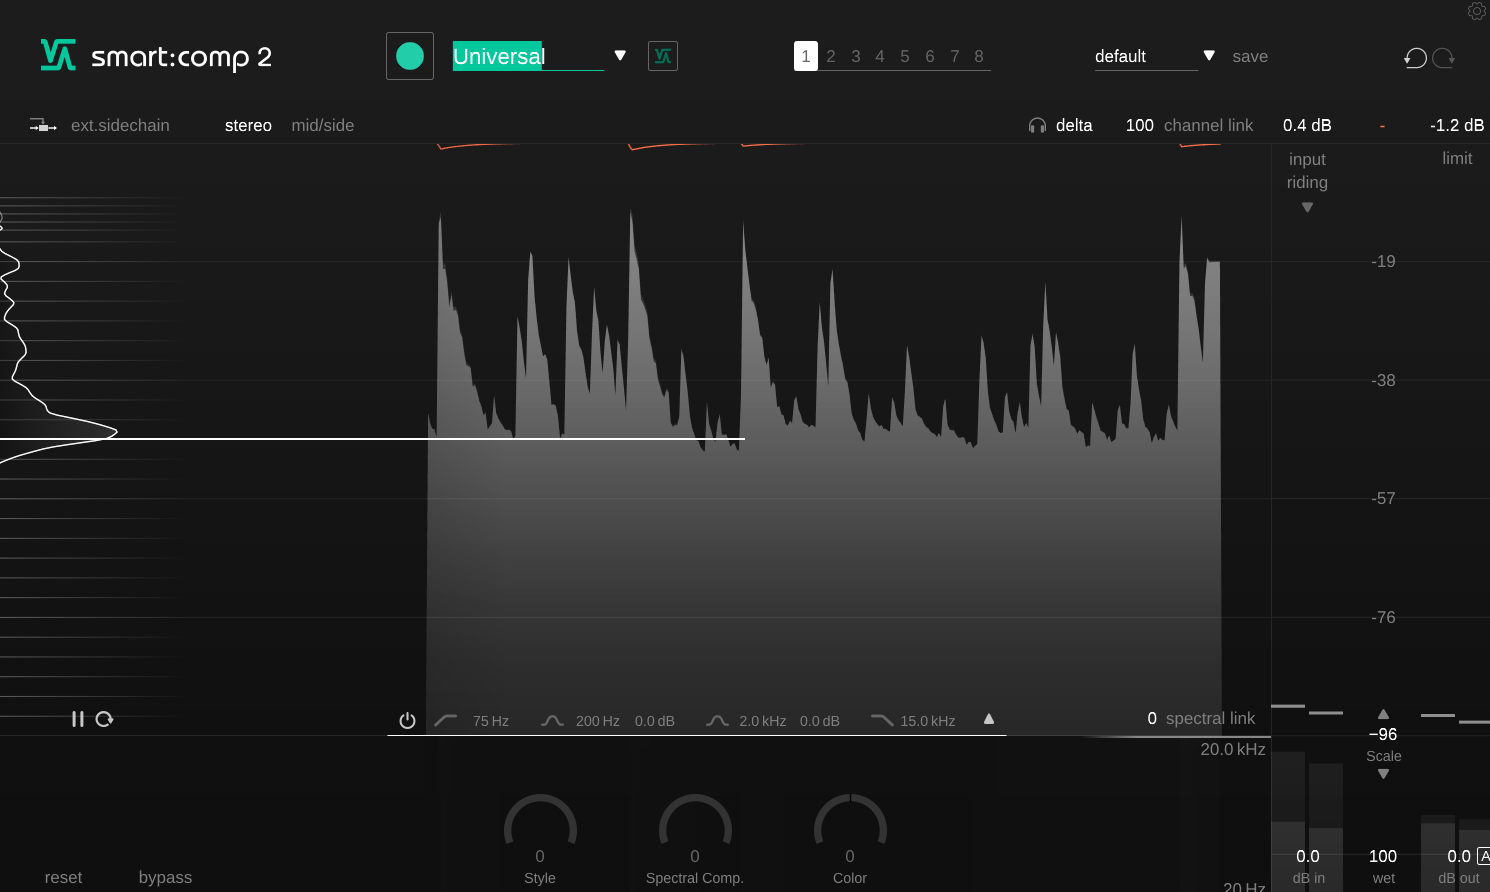The width and height of the screenshot is (1490, 892).
Task: Click the -96 scale value
Action: tap(1383, 734)
